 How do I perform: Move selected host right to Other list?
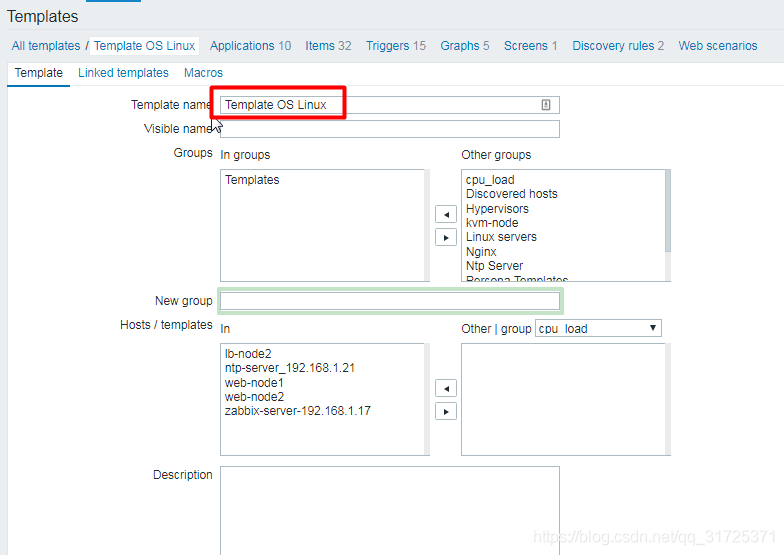446,412
